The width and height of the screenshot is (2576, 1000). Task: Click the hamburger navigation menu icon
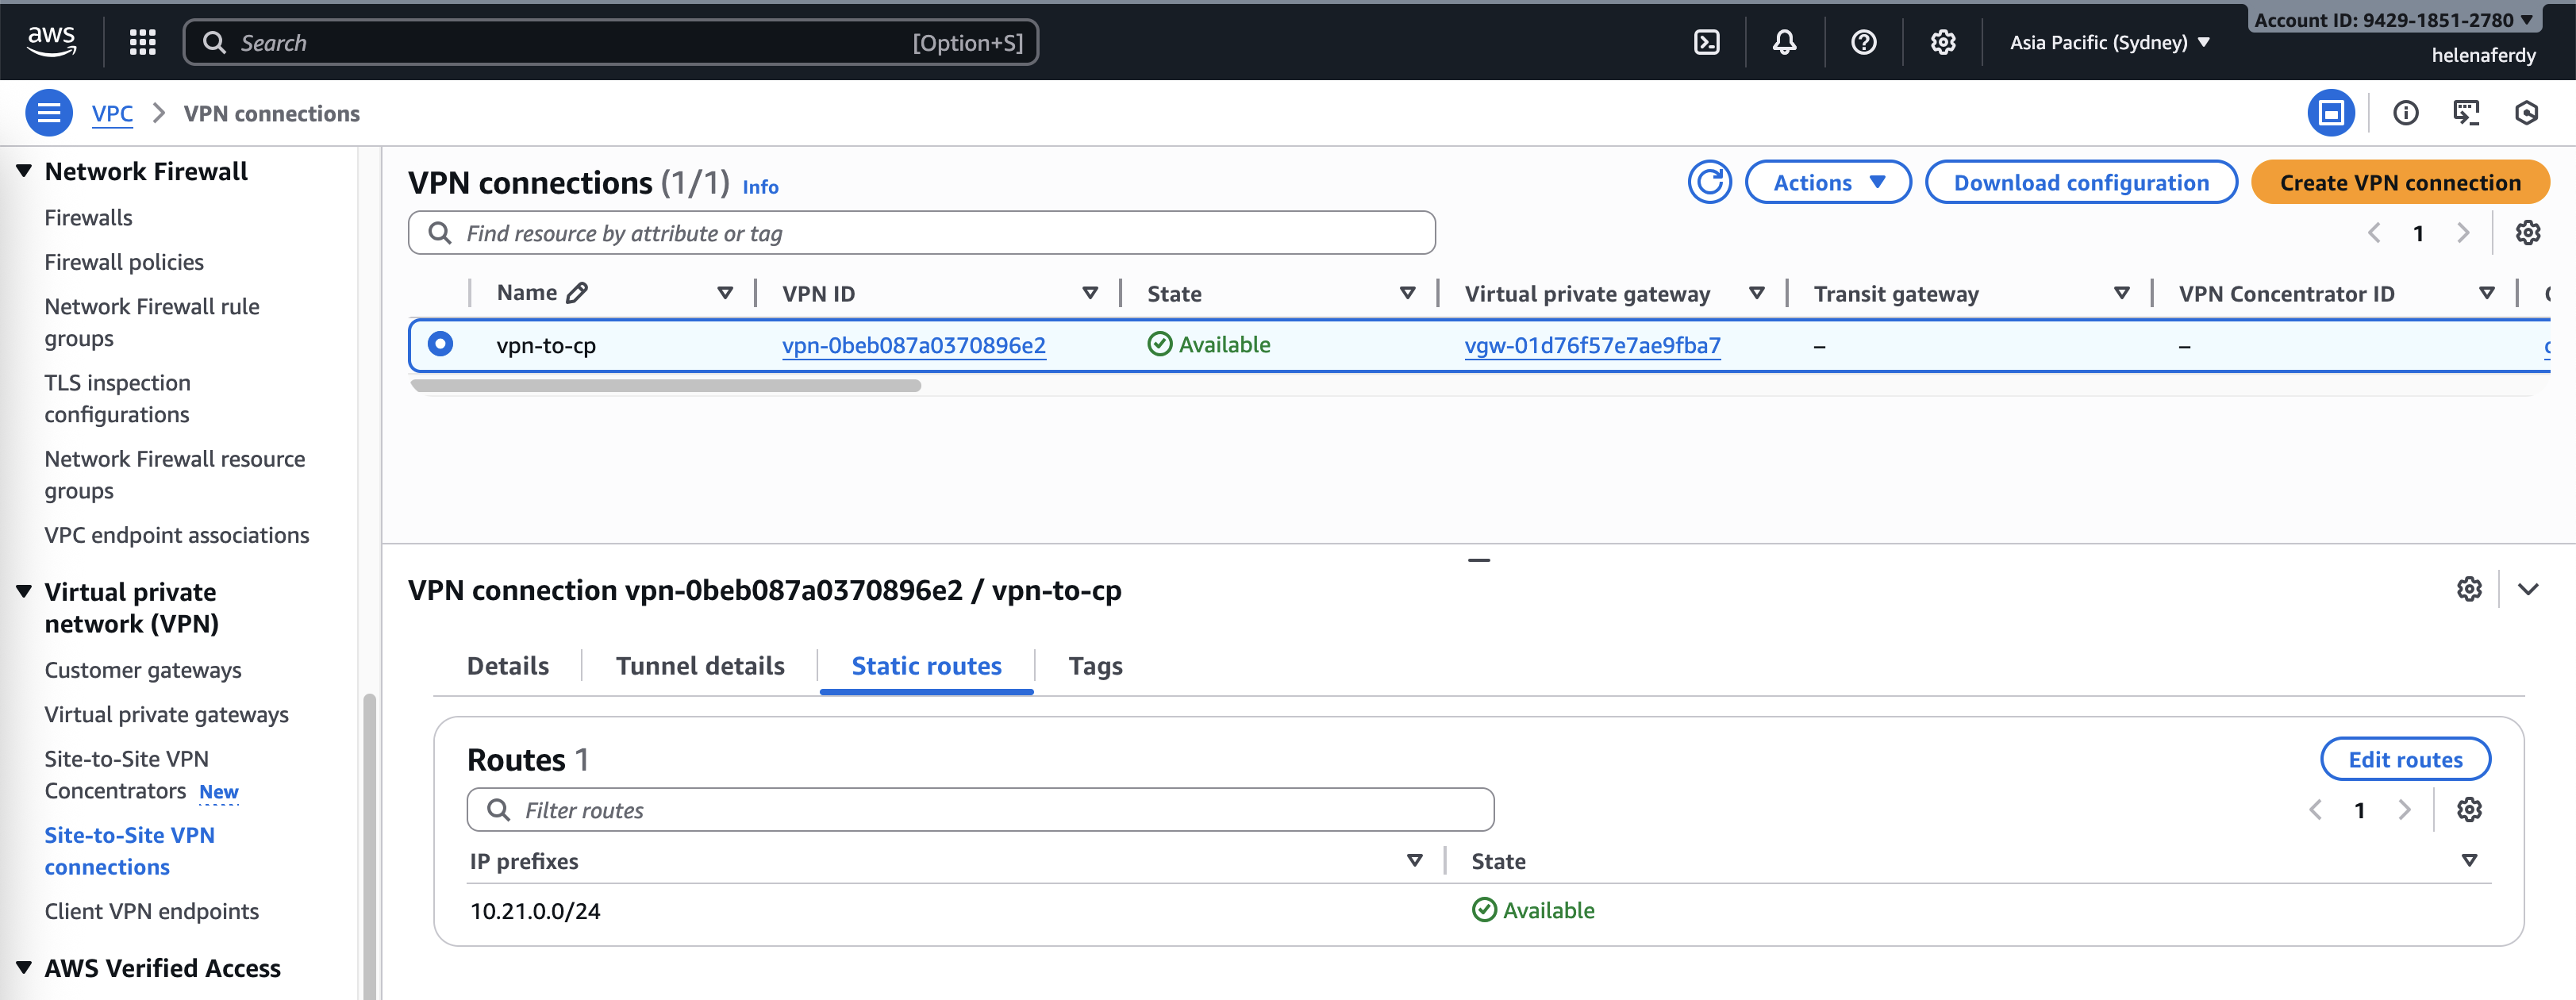click(x=48, y=113)
